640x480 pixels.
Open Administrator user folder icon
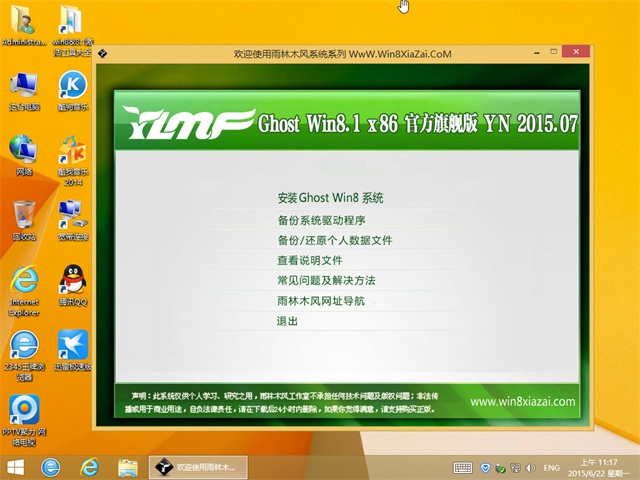(22, 22)
